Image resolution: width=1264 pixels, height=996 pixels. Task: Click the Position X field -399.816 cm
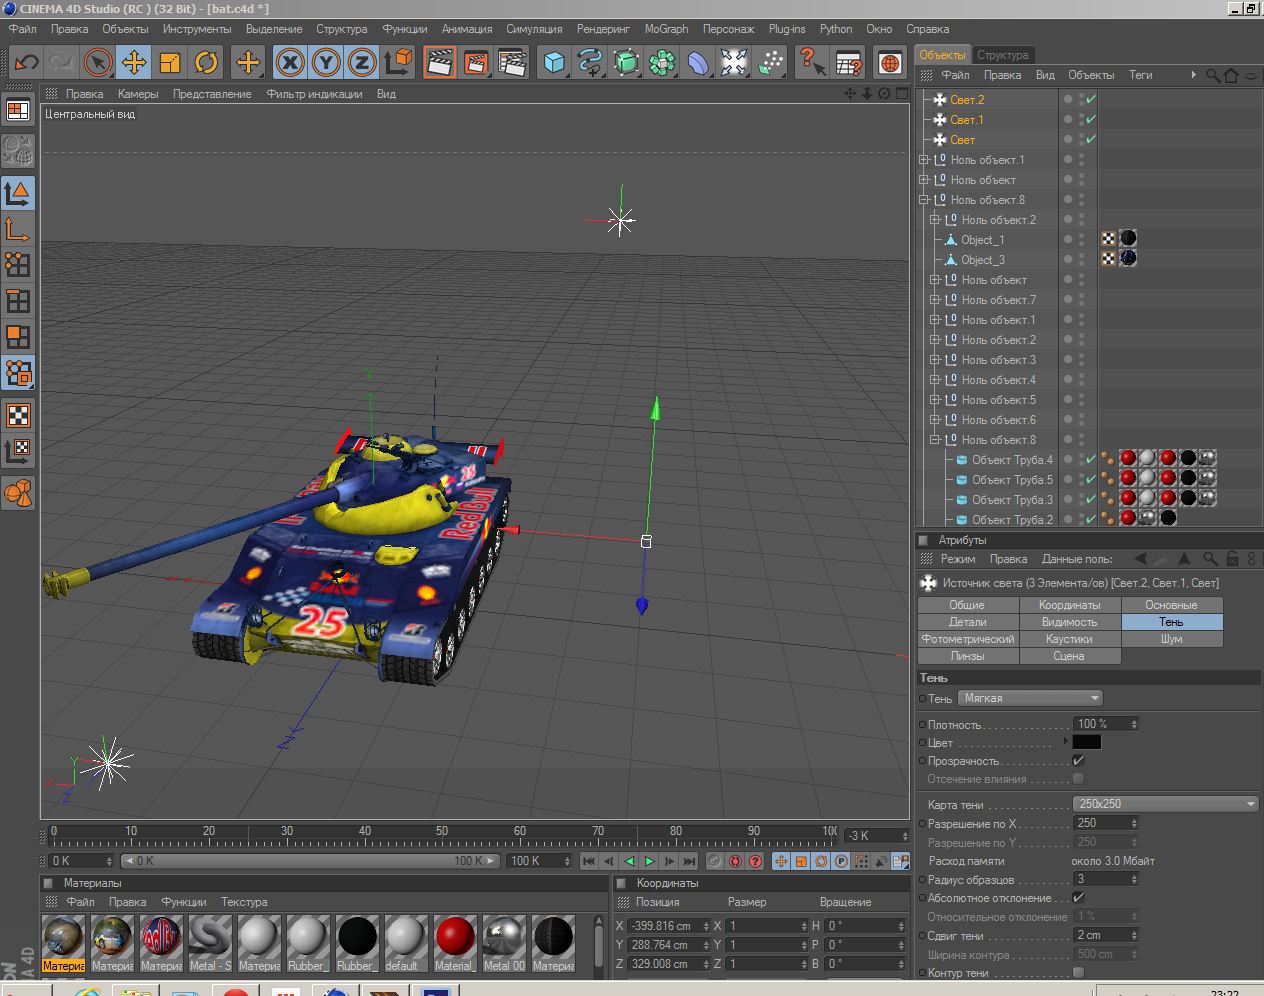[x=669, y=926]
